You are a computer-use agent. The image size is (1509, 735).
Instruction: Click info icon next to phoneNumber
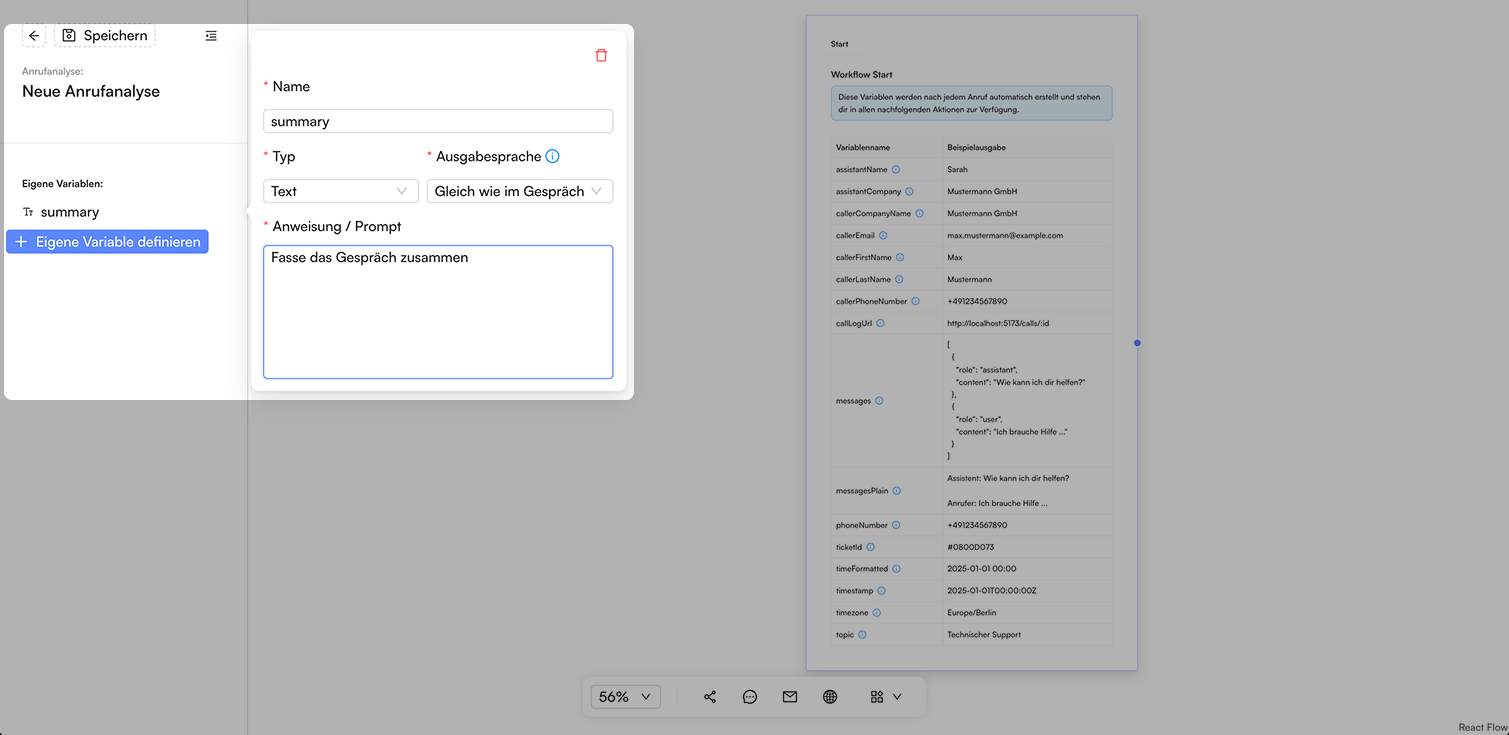(896, 525)
